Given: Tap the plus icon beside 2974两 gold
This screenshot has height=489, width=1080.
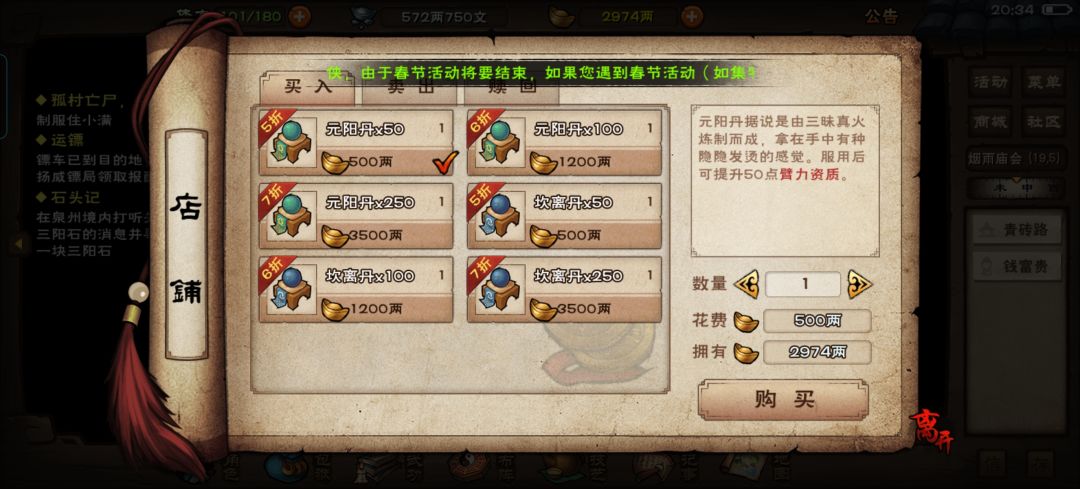Looking at the screenshot, I should click(693, 17).
